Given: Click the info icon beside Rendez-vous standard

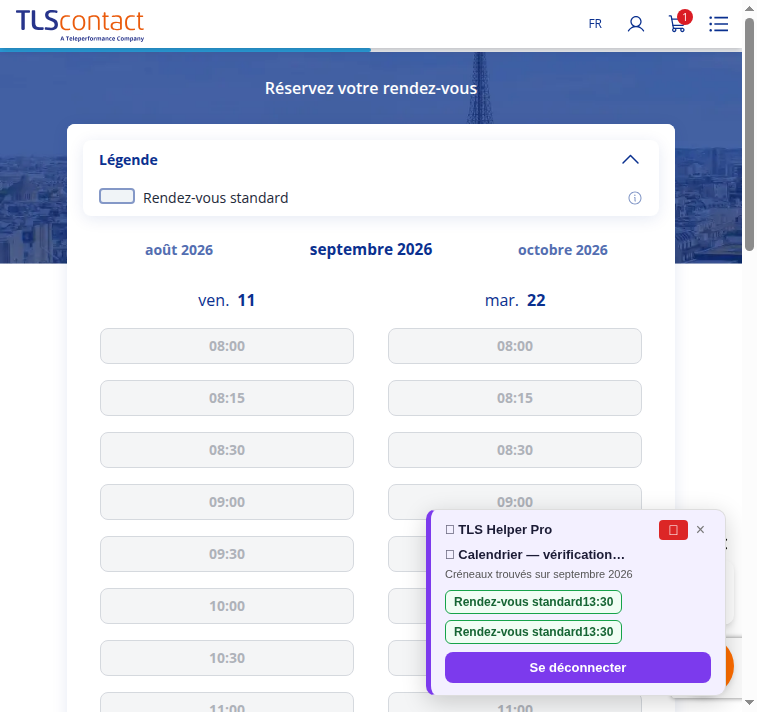Looking at the screenshot, I should coord(634,198).
